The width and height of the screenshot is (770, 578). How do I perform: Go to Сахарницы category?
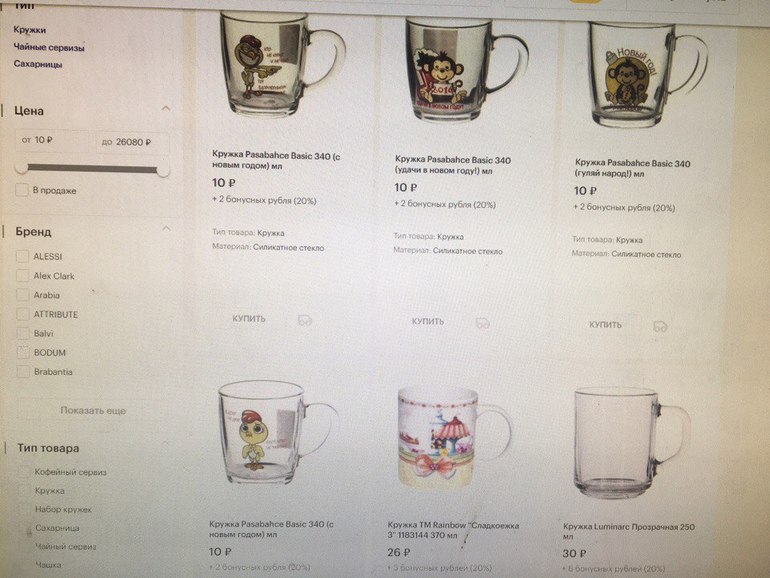(x=38, y=64)
